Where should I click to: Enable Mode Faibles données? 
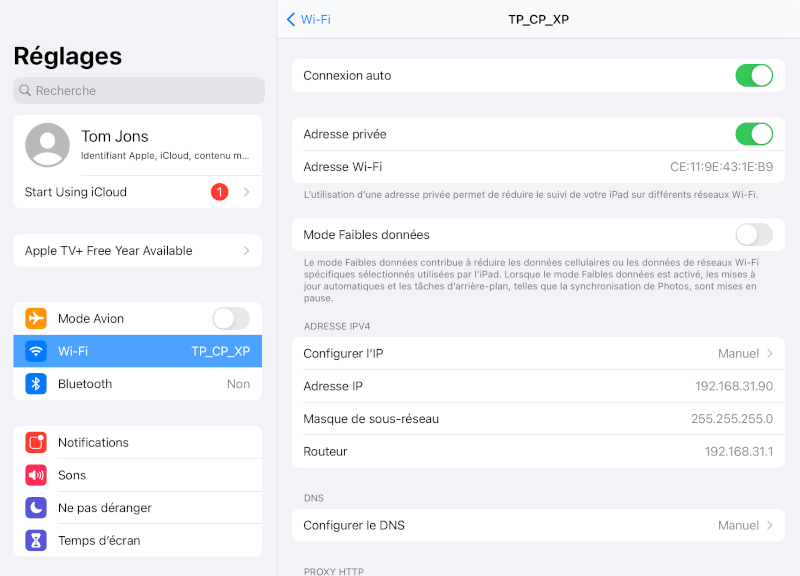click(x=754, y=235)
